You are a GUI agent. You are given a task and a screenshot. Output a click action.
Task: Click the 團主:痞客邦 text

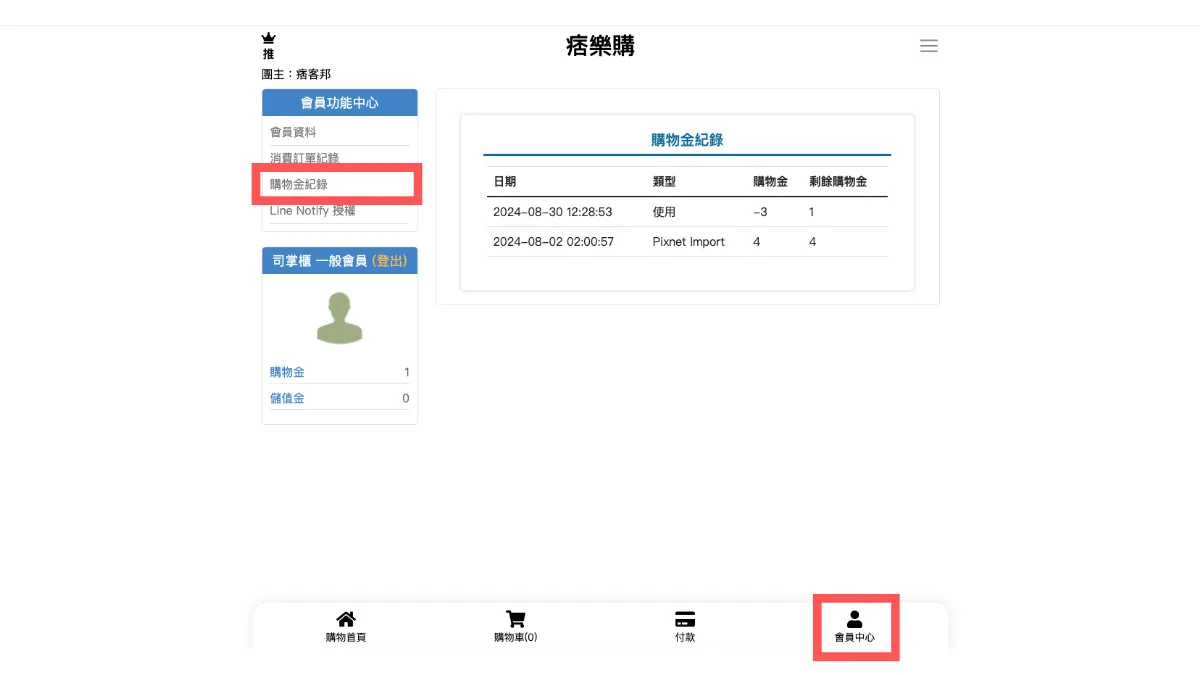click(x=296, y=74)
